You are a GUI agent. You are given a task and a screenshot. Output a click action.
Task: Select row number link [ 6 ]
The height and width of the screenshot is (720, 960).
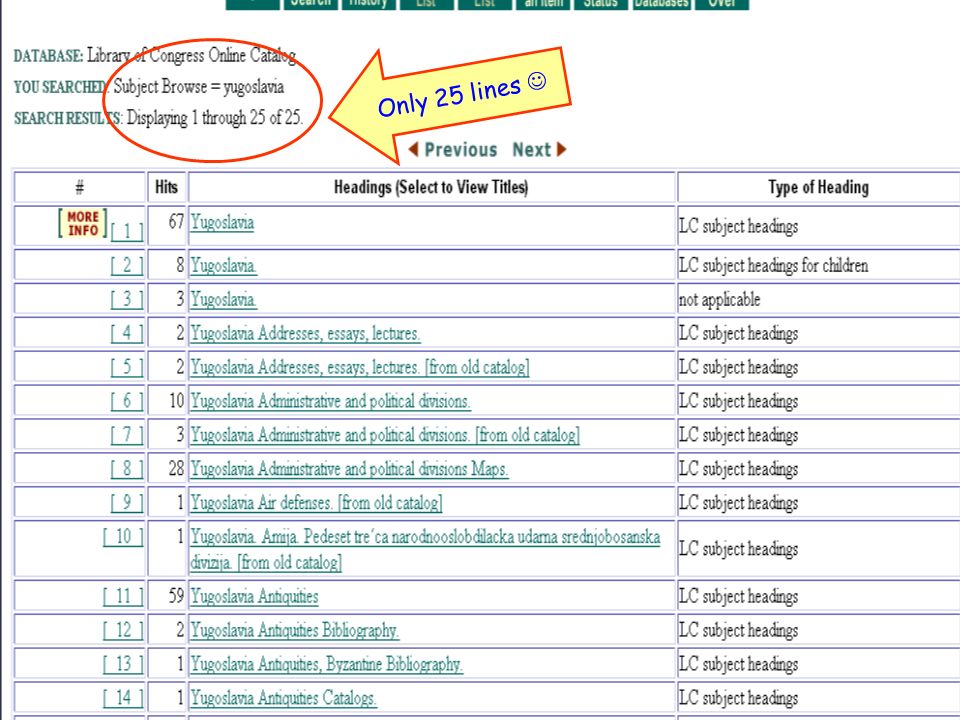tap(127, 400)
